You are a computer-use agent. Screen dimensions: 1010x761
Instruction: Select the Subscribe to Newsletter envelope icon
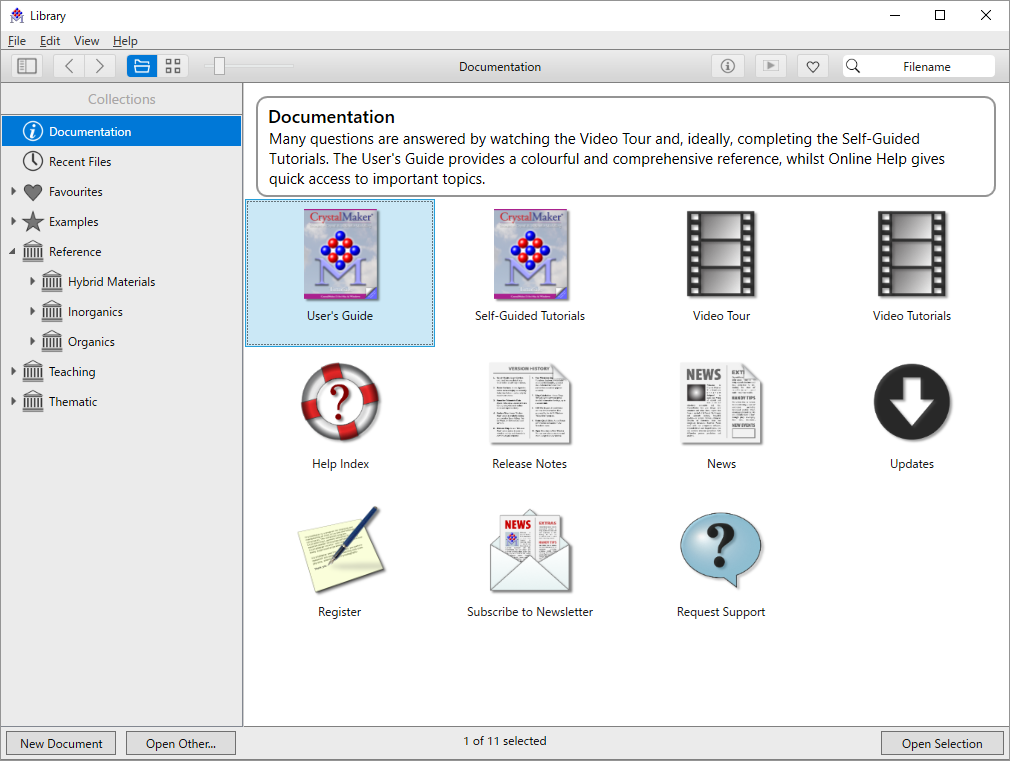point(529,552)
